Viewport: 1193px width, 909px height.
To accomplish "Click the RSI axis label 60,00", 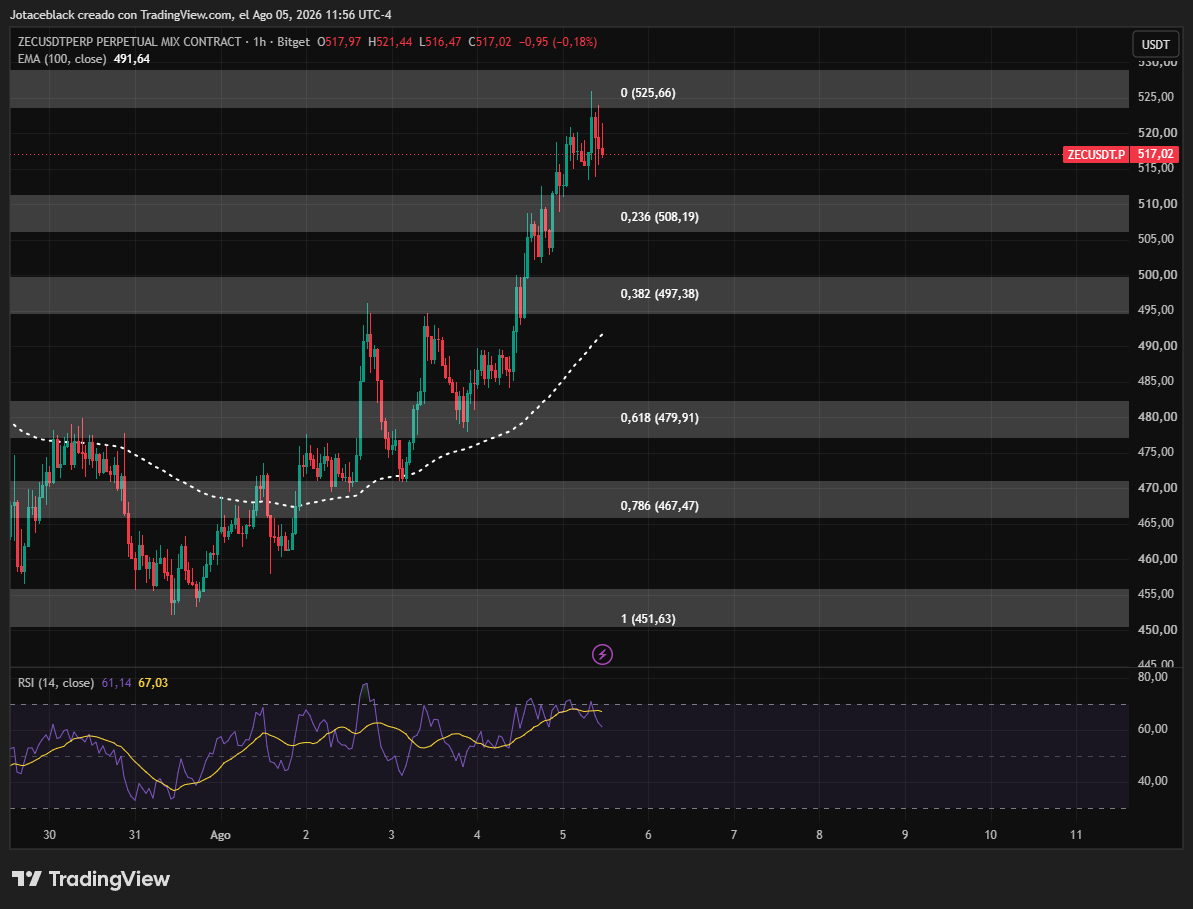I will point(1151,729).
